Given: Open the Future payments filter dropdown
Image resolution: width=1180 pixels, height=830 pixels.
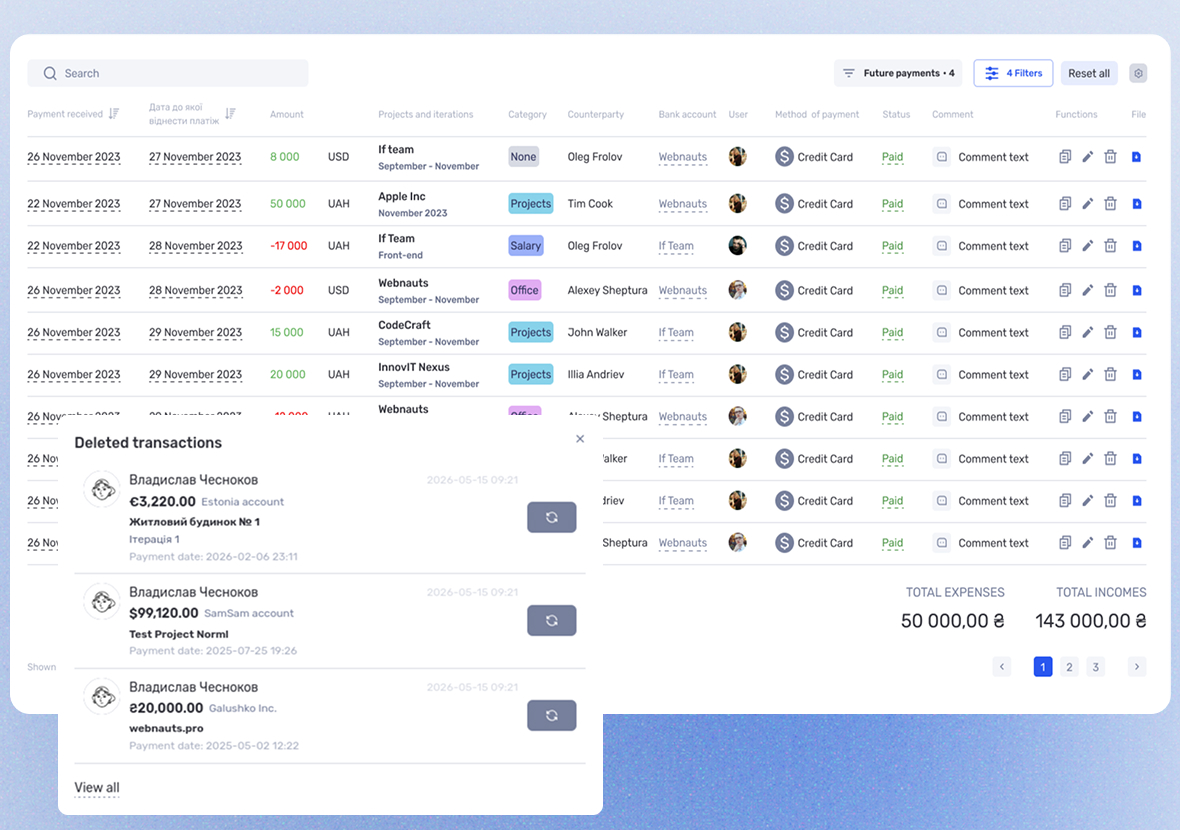Looking at the screenshot, I should point(900,73).
